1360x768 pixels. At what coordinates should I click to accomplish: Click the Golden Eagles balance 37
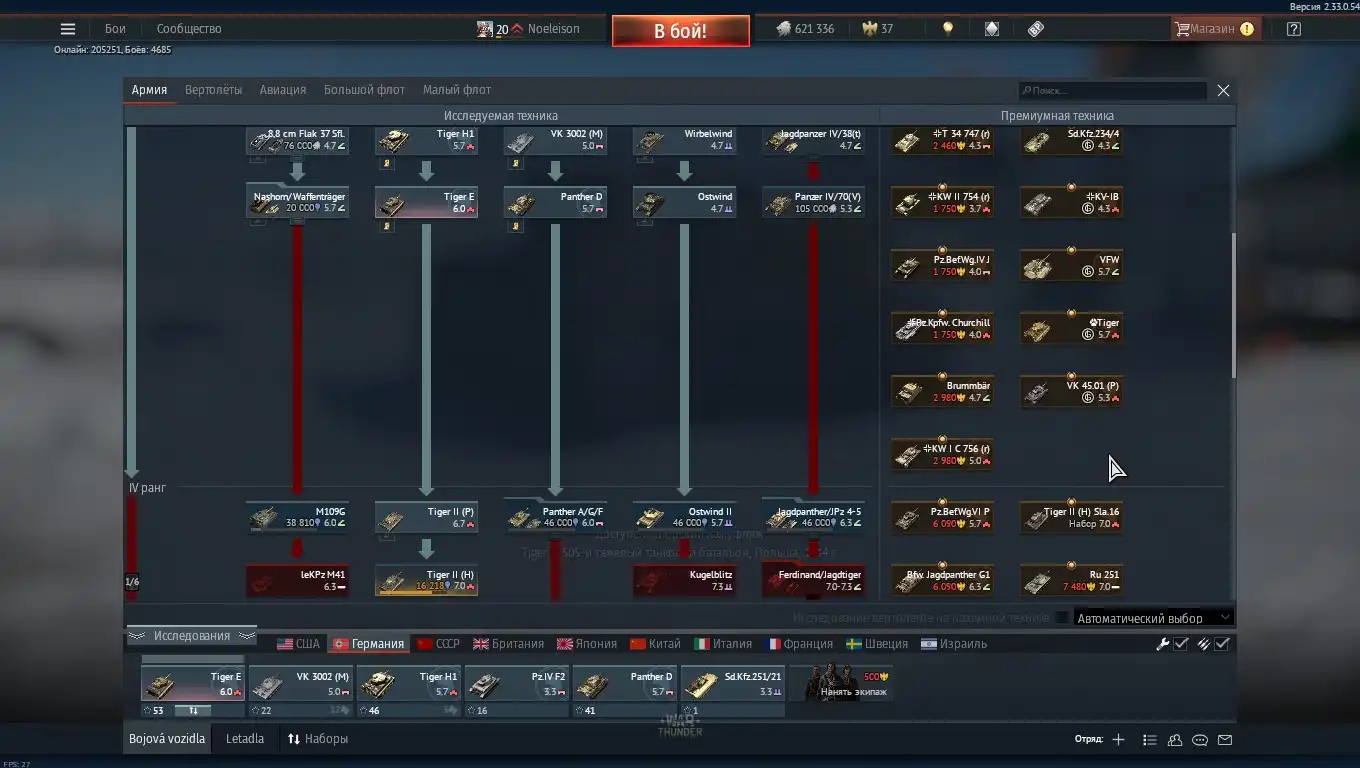coord(878,29)
